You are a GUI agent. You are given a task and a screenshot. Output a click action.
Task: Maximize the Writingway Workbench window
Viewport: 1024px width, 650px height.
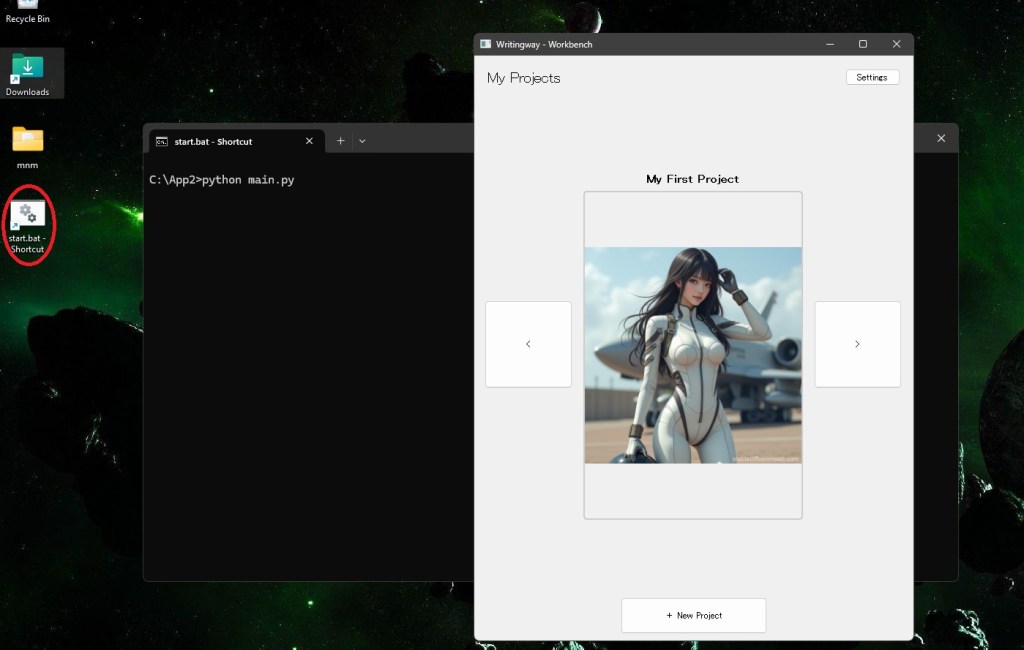[863, 44]
